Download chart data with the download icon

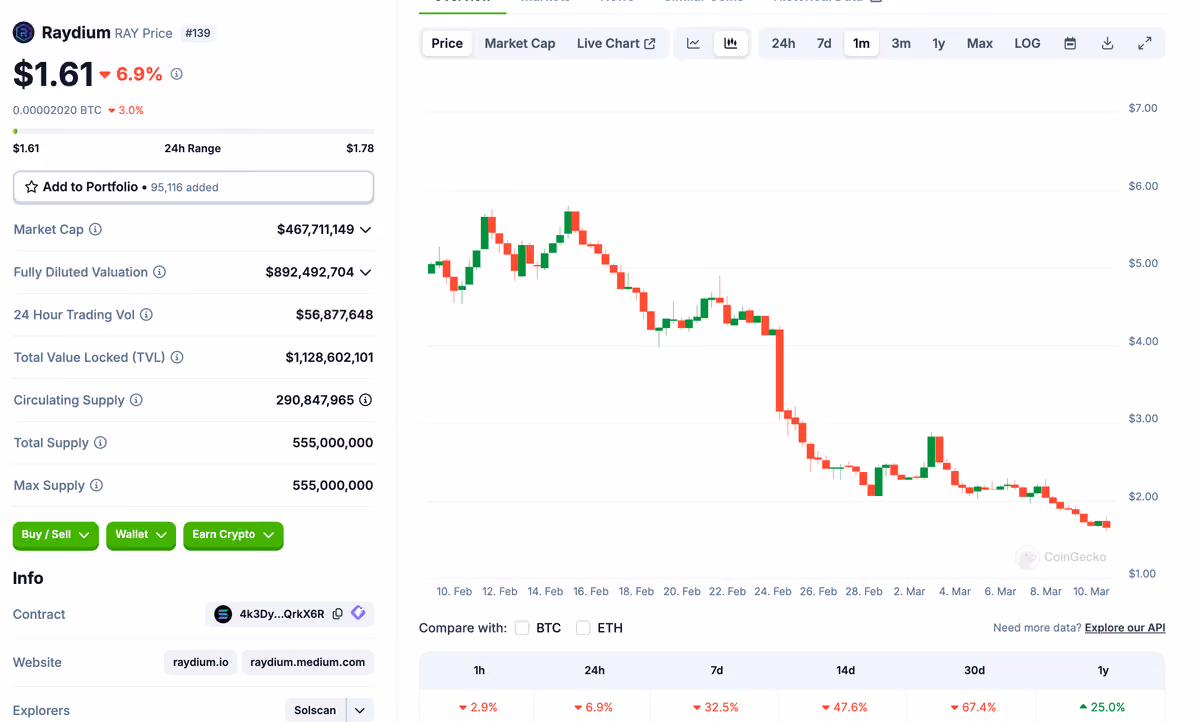coord(1107,43)
